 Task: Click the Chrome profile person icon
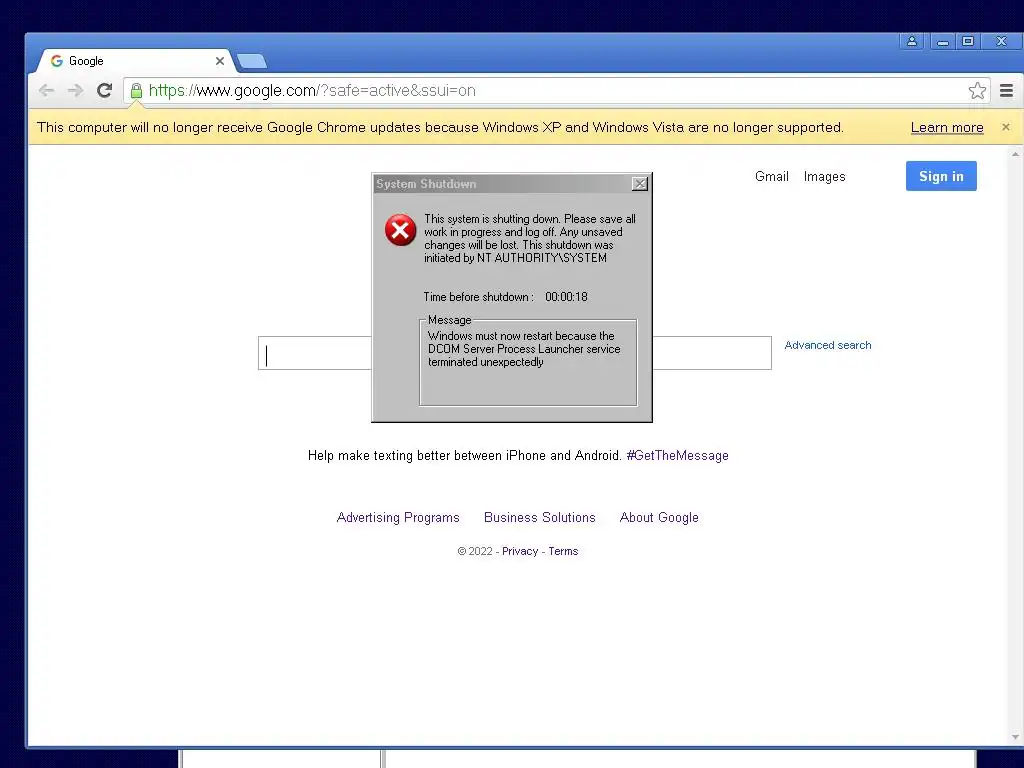click(912, 41)
